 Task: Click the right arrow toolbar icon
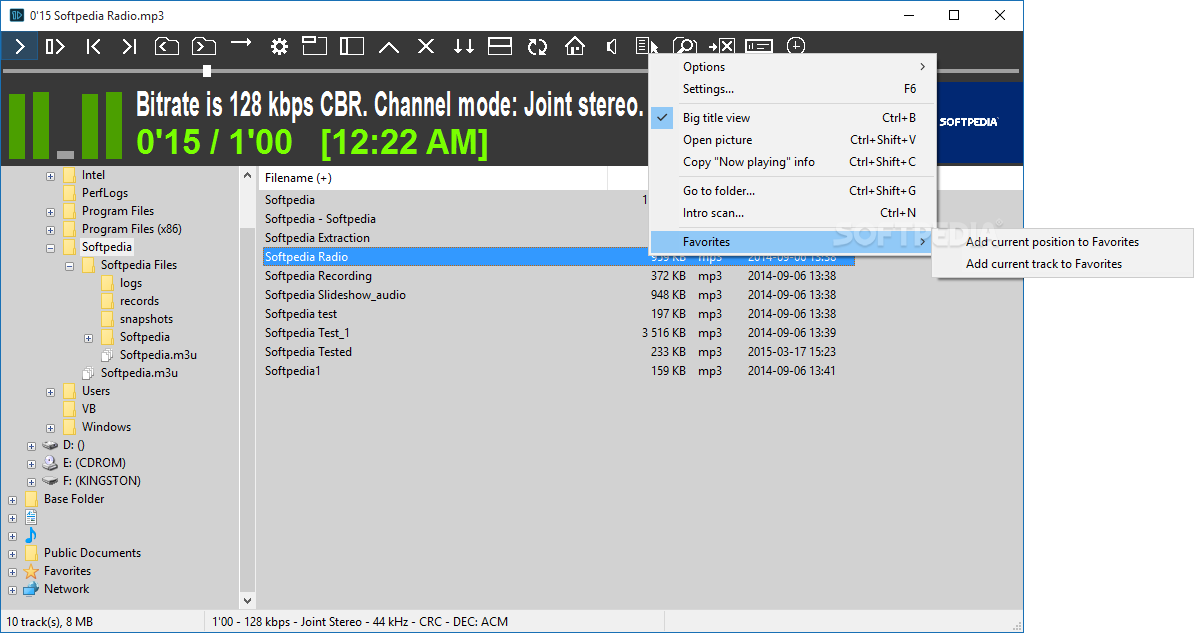point(241,43)
